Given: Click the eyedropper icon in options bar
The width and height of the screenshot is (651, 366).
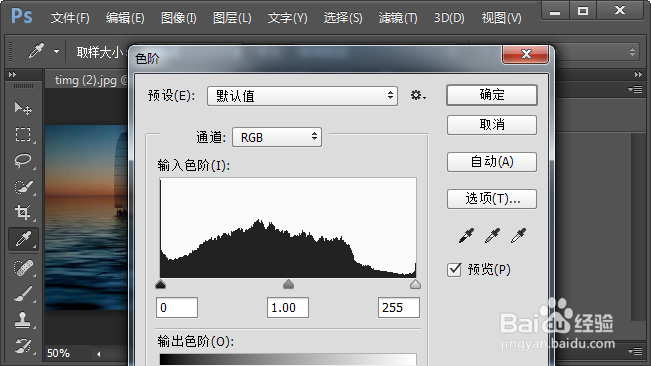Looking at the screenshot, I should (36, 51).
